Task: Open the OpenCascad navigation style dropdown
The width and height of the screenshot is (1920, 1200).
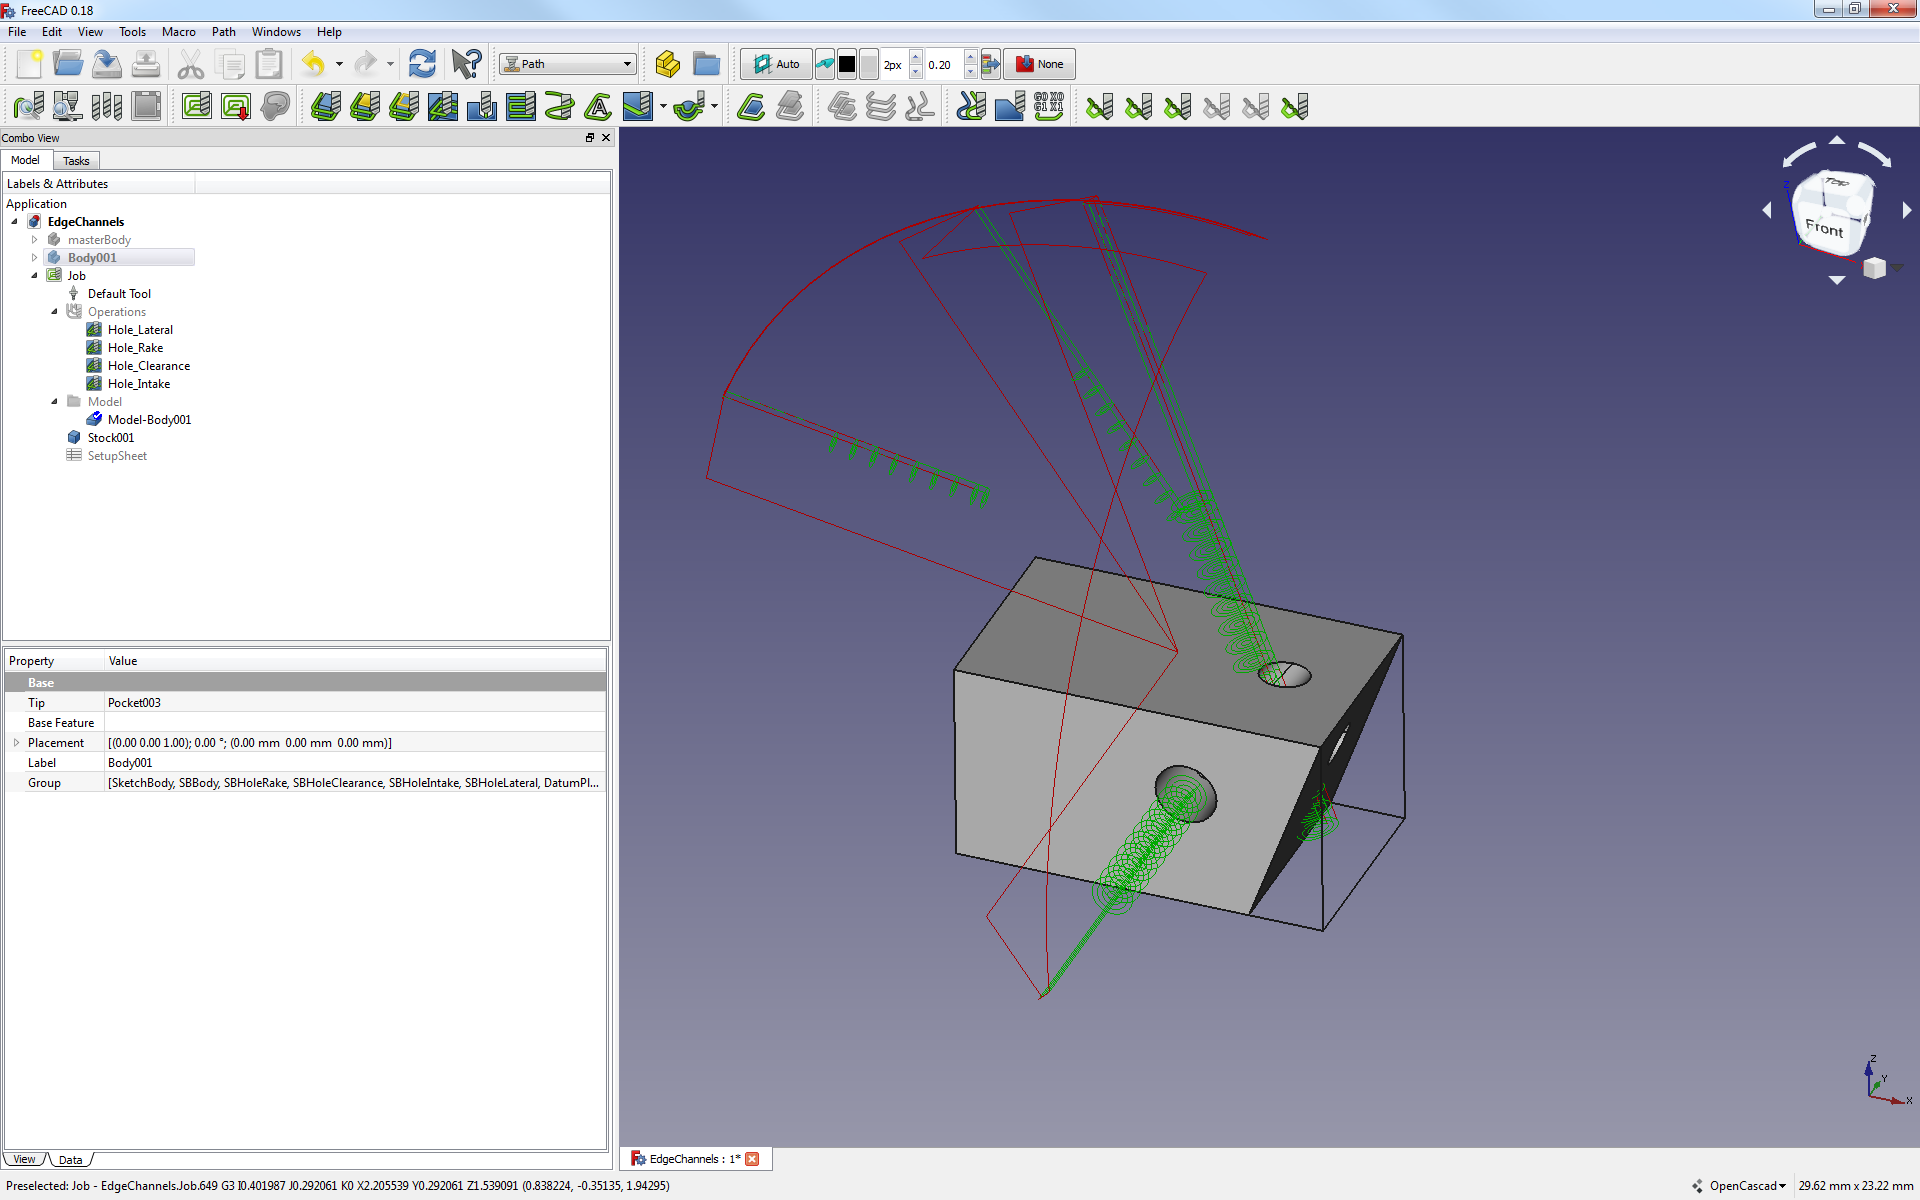Action: (1747, 1186)
